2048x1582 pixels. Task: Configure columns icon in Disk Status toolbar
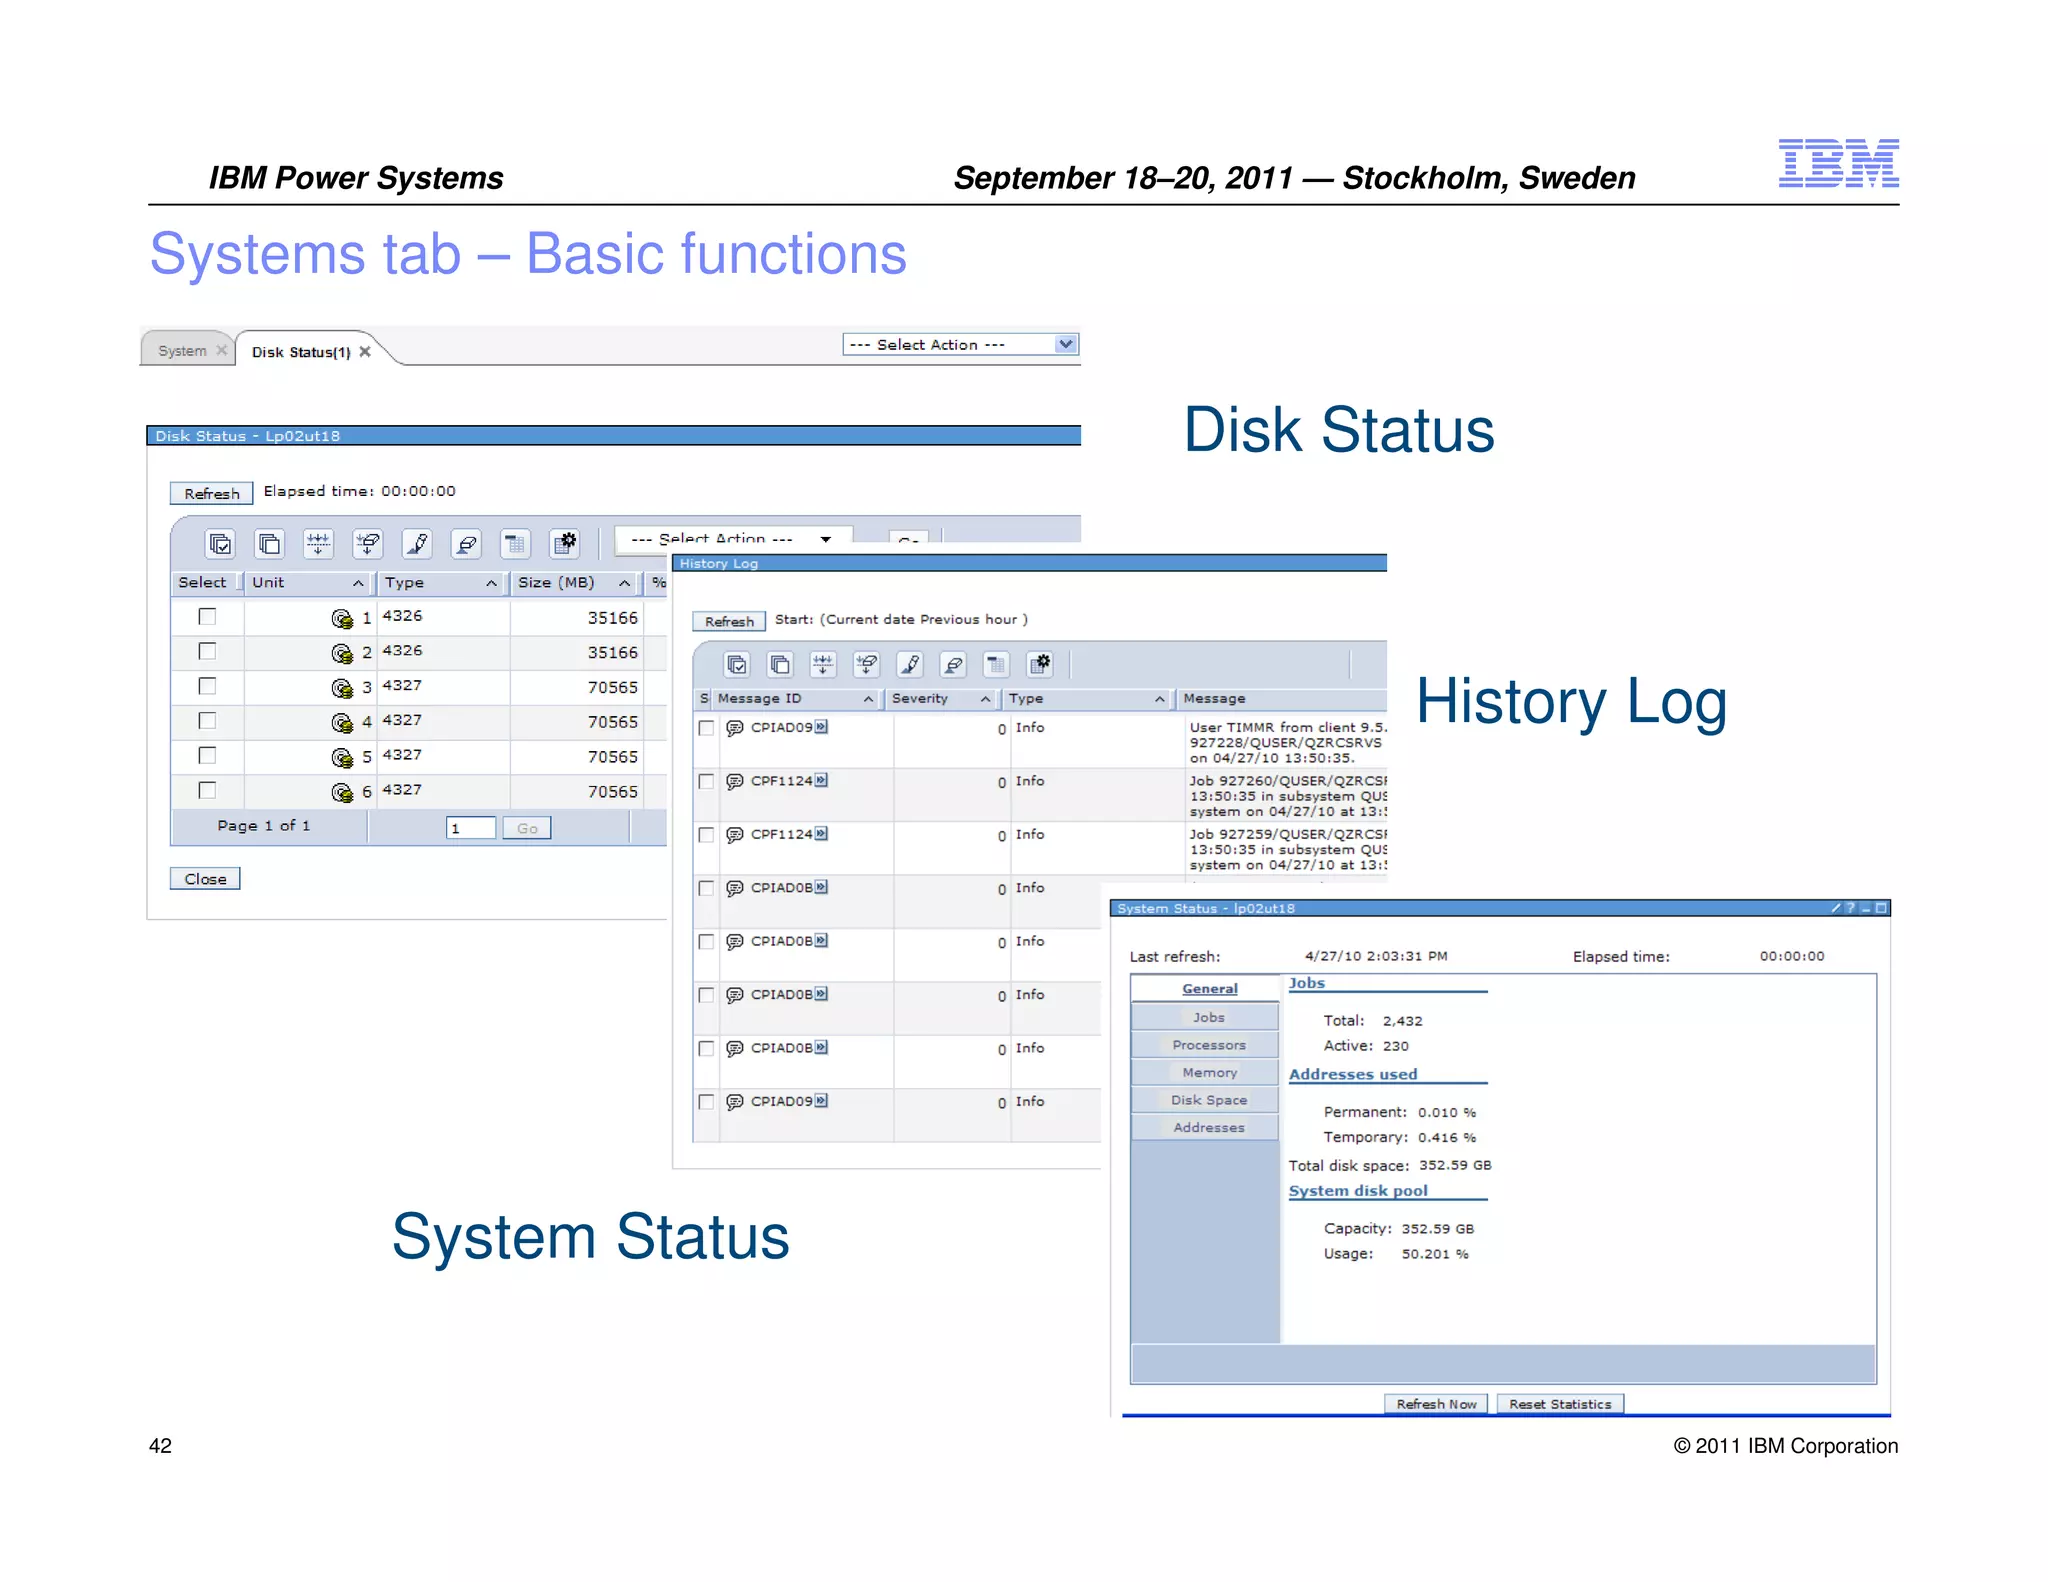pos(565,544)
